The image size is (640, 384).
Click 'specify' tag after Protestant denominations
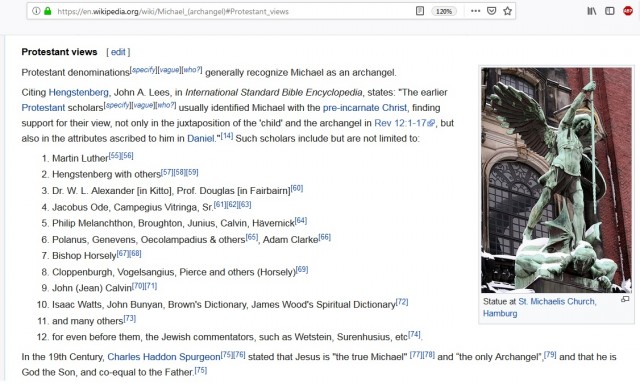[143, 70]
